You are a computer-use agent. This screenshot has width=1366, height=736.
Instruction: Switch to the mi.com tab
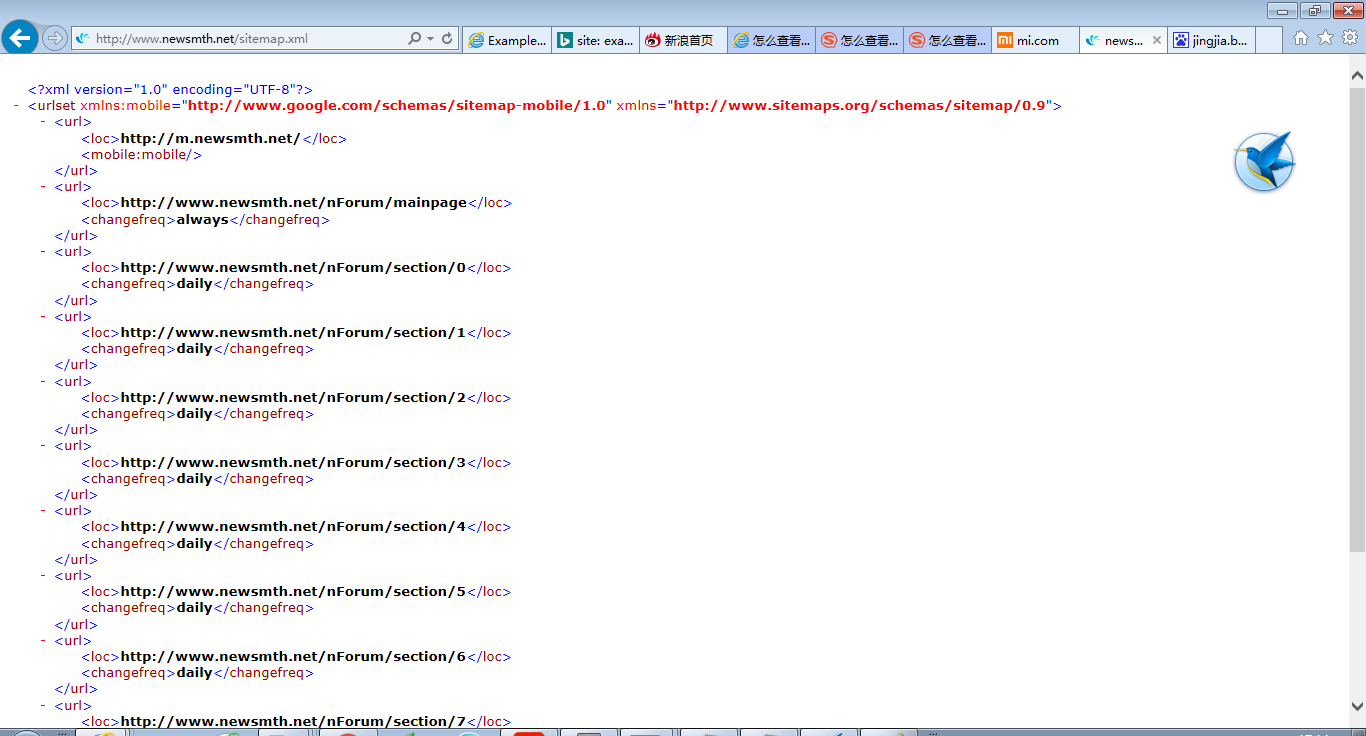(x=1035, y=40)
